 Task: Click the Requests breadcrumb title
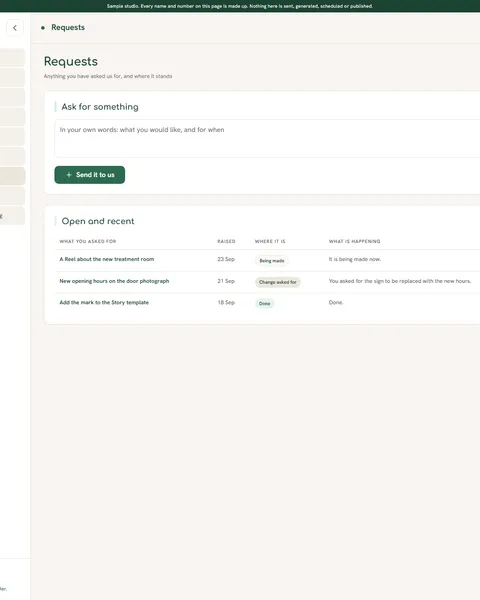tap(68, 28)
